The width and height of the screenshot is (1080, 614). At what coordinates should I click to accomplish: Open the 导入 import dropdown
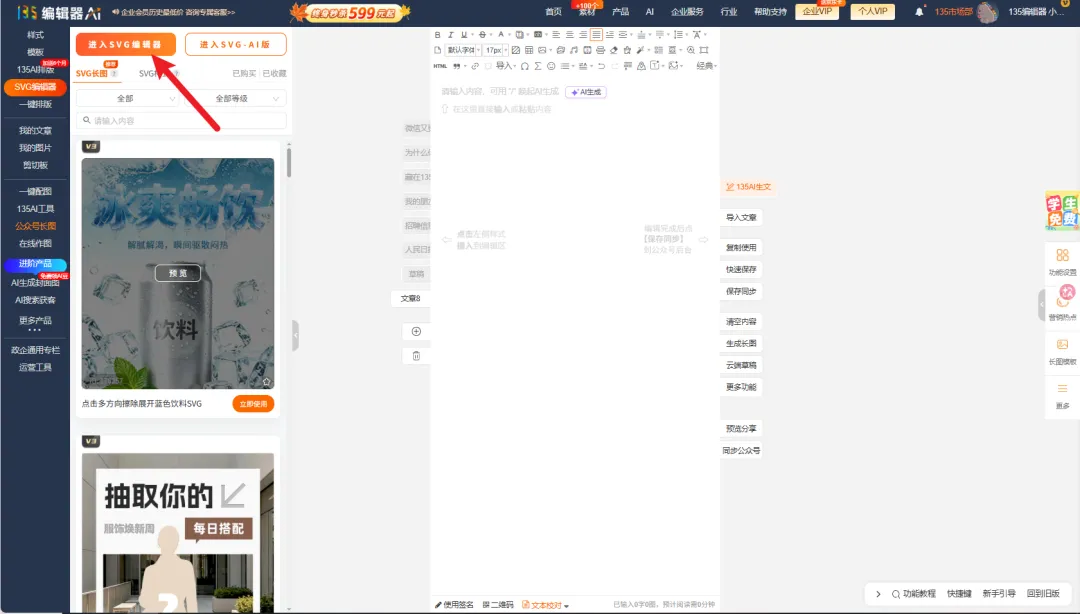506,66
